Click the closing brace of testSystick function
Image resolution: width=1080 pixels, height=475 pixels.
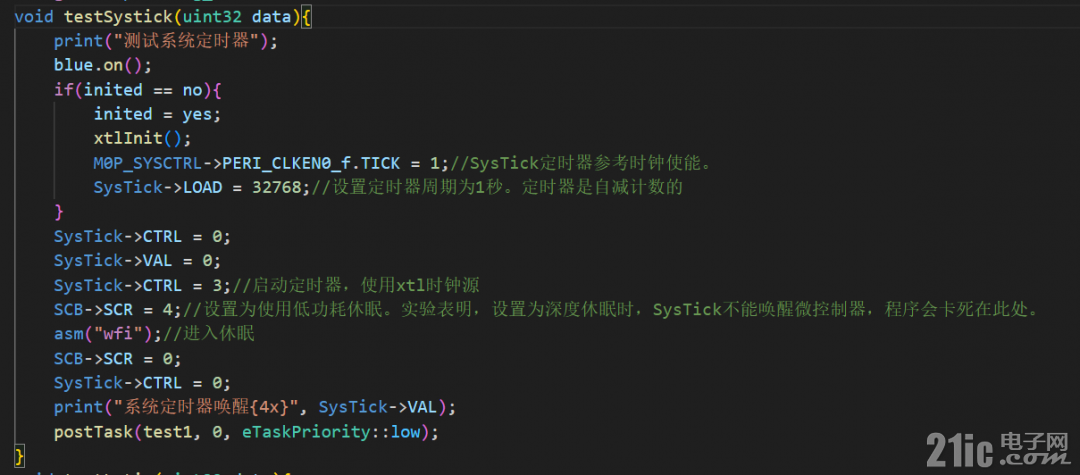click(x=19, y=456)
